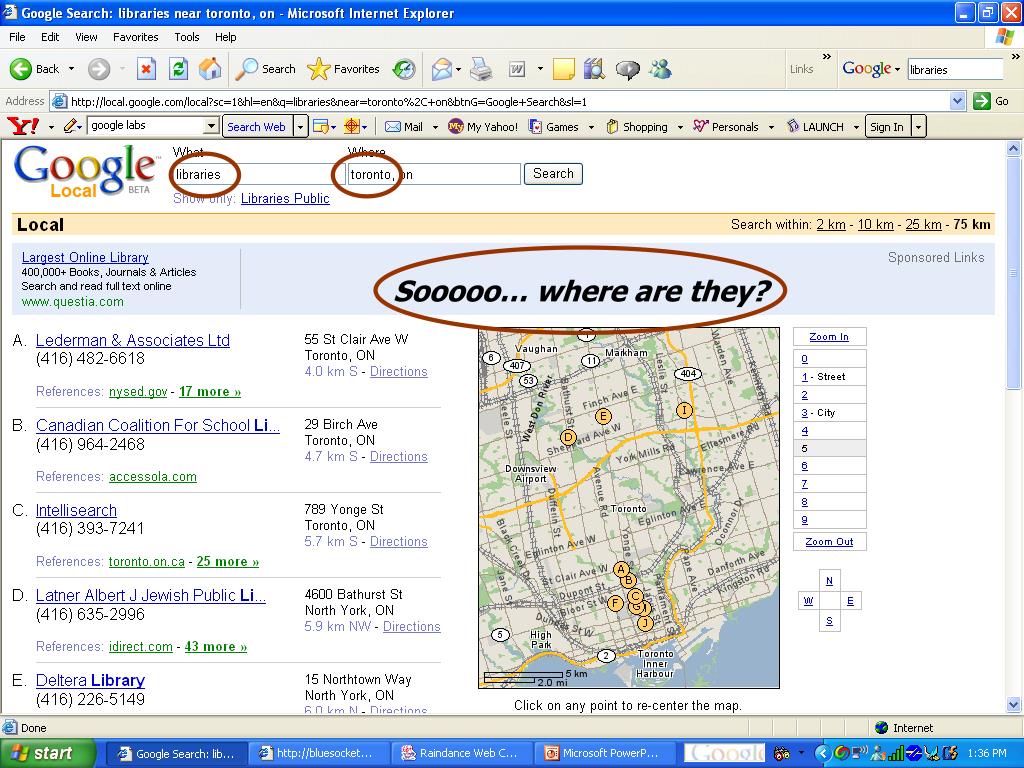Open My Yahoo! from Yahoo toolbar
This screenshot has height=768, width=1024.
point(483,127)
